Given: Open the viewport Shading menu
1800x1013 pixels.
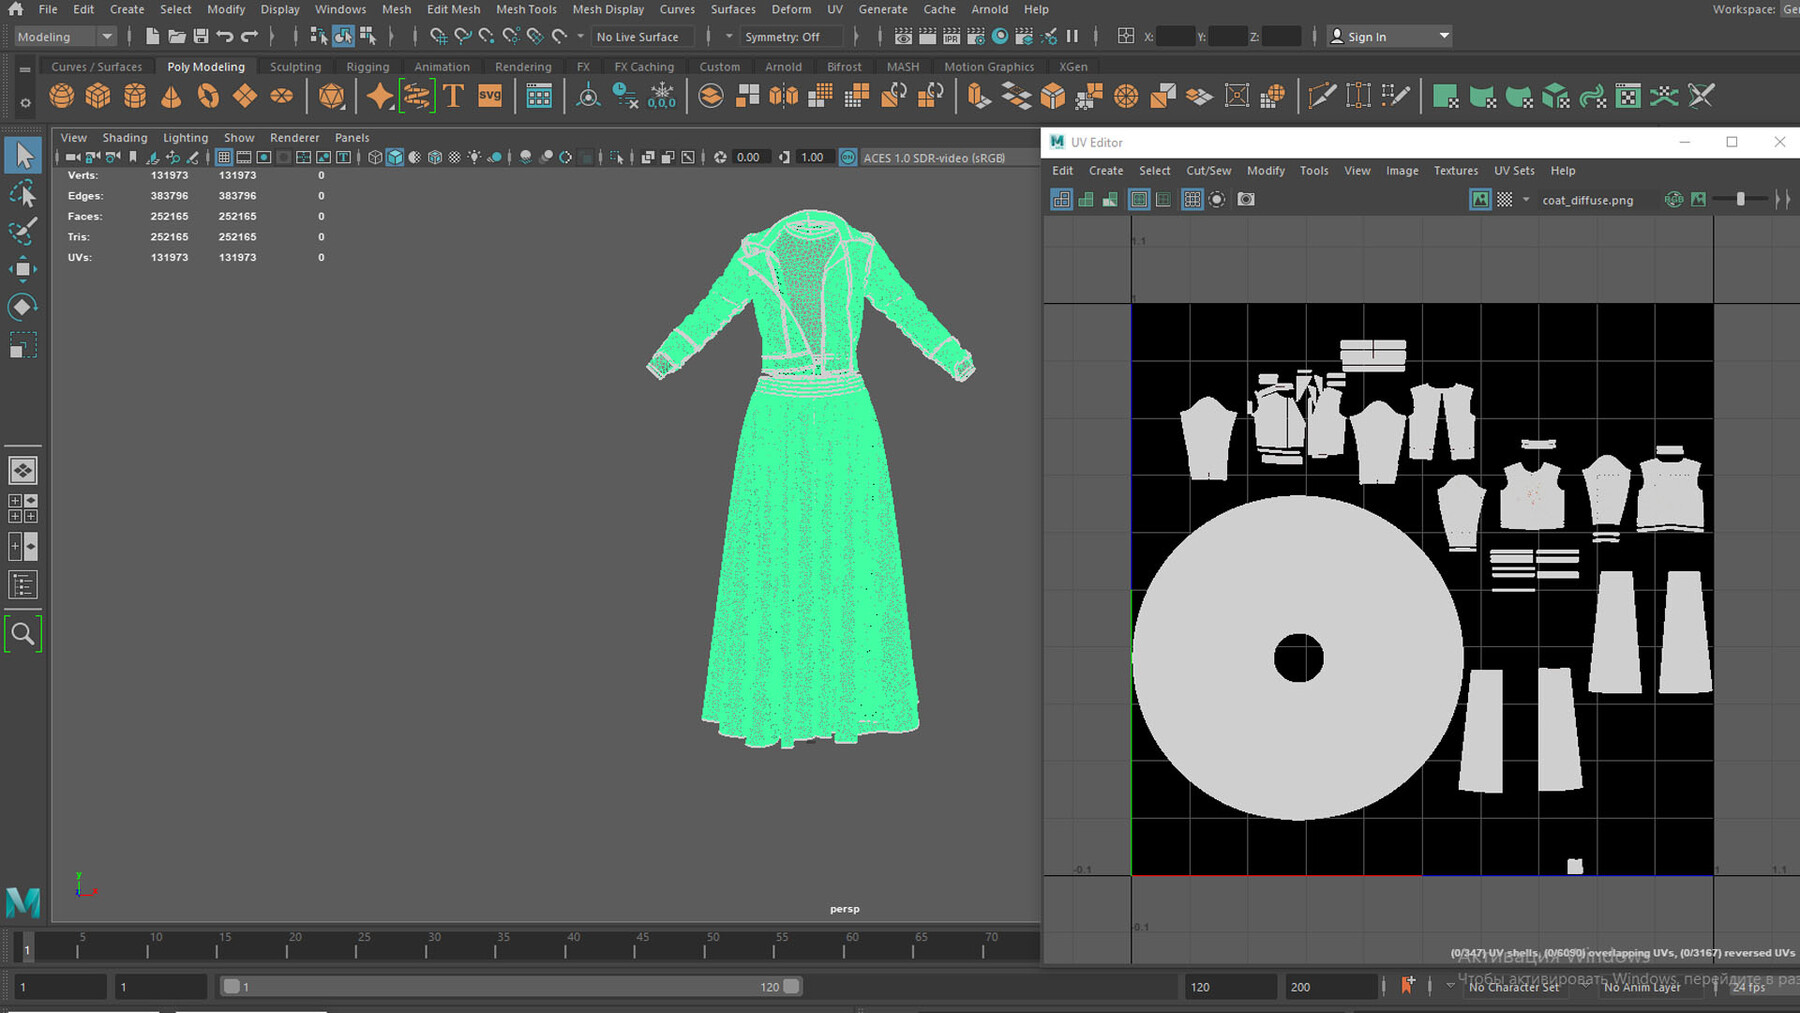Looking at the screenshot, I should coord(125,137).
